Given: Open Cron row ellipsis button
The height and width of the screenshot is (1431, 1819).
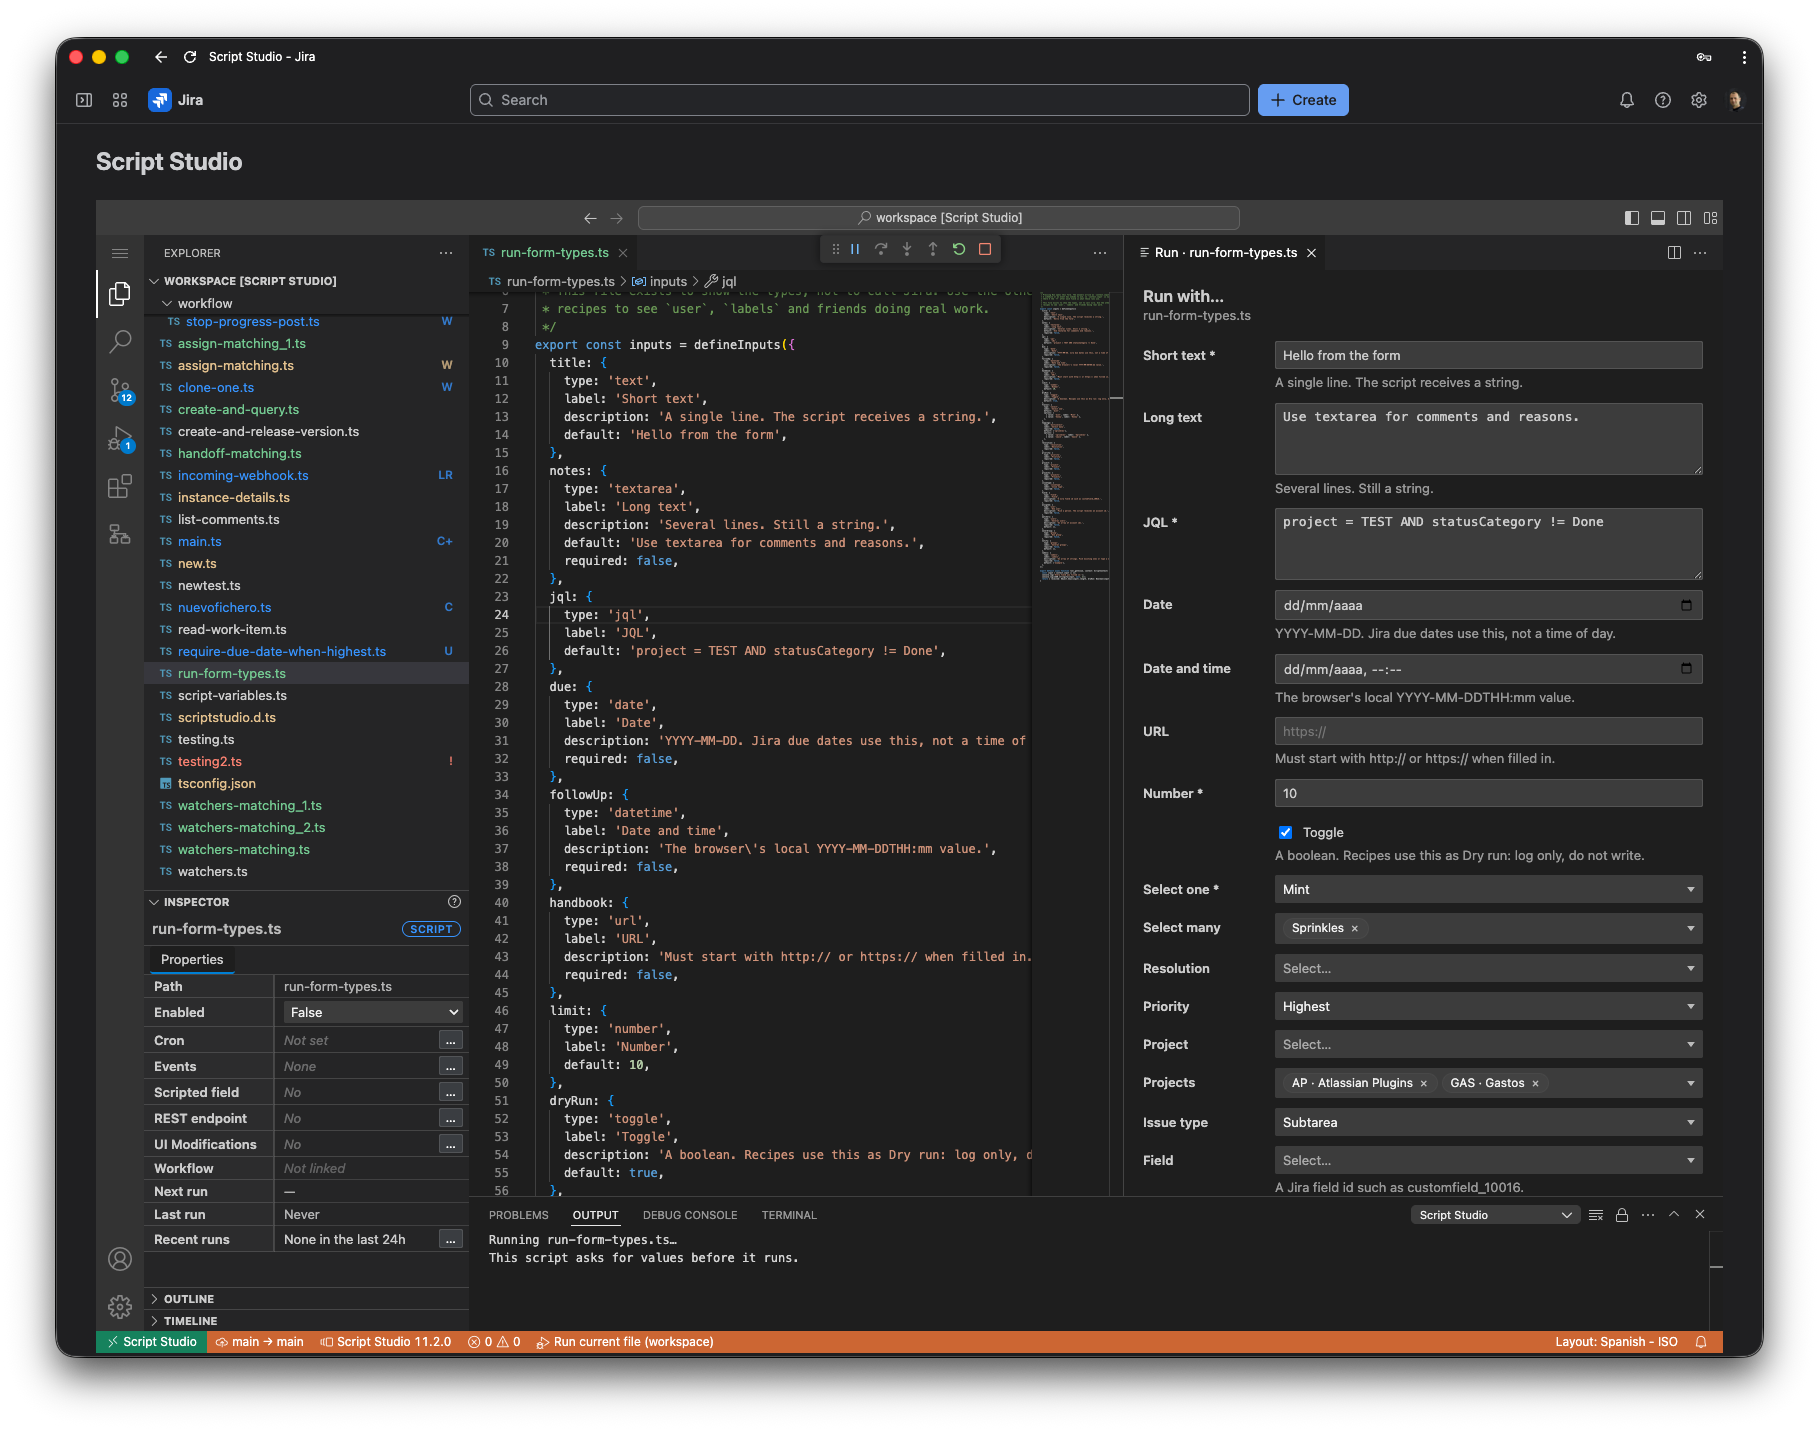Looking at the screenshot, I should [x=451, y=1041].
